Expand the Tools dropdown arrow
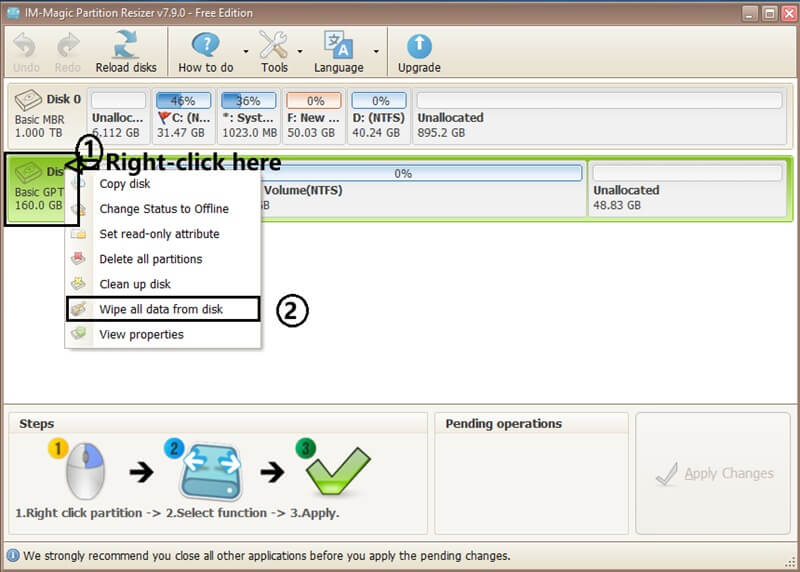800x572 pixels. pyautogui.click(x=299, y=52)
